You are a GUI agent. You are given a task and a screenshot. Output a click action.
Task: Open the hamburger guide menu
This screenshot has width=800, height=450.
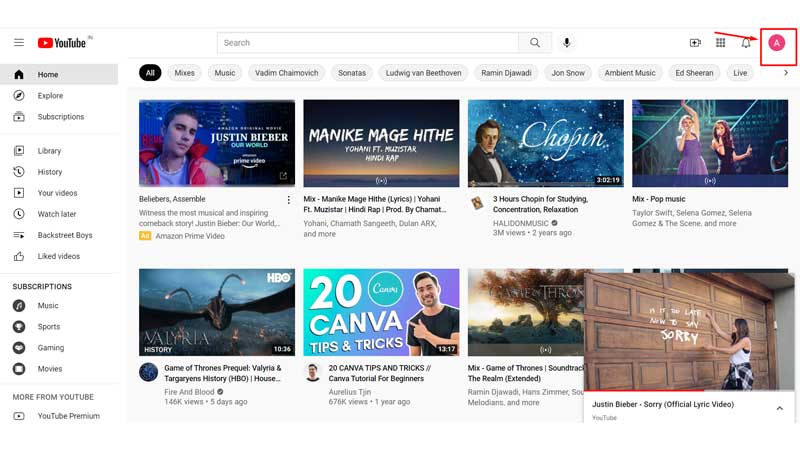19,42
